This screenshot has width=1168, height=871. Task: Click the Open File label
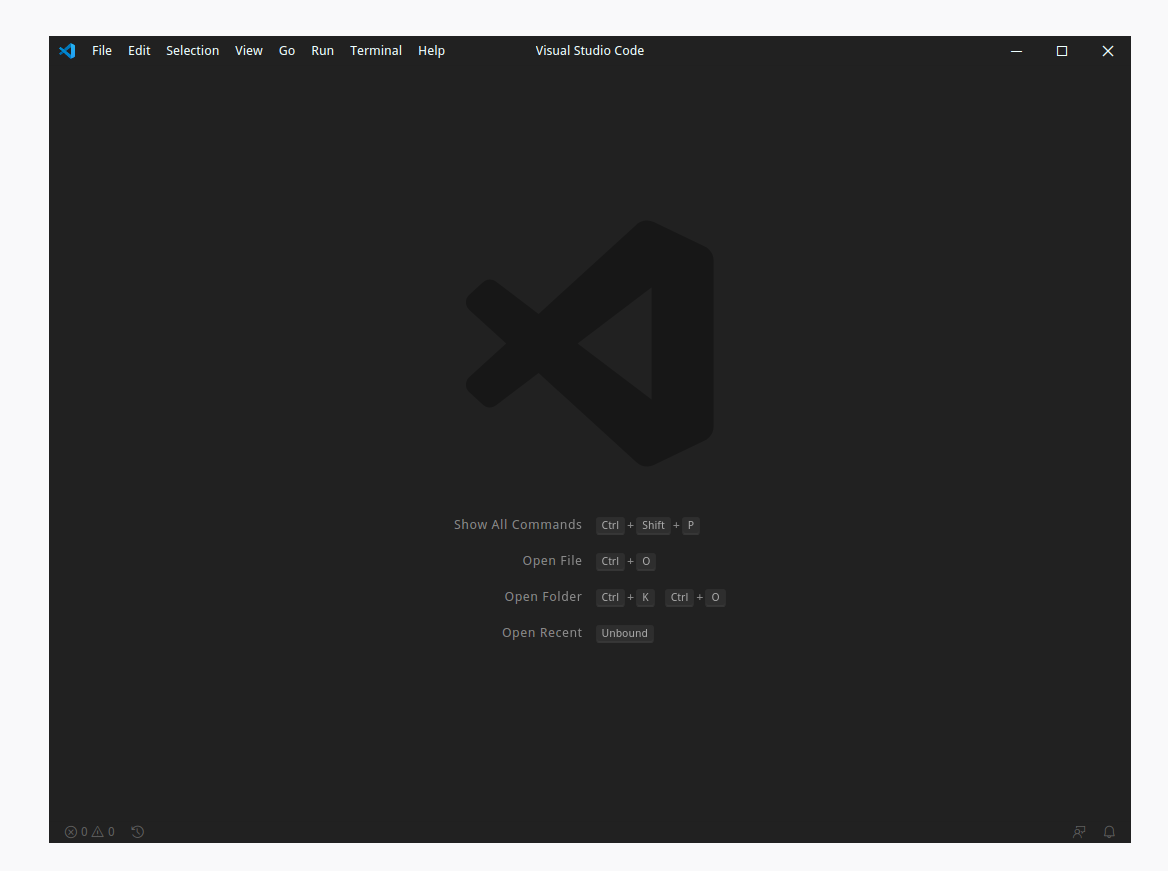(552, 560)
